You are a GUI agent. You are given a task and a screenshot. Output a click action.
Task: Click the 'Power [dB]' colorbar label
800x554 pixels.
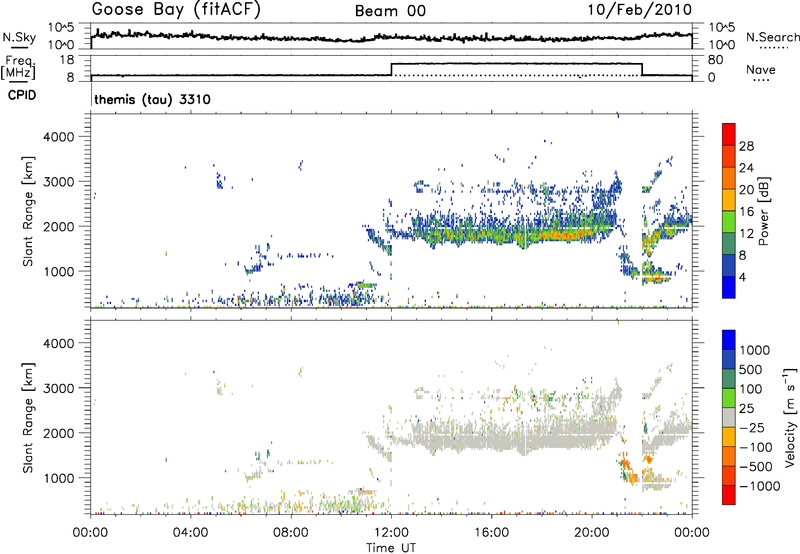(x=763, y=211)
